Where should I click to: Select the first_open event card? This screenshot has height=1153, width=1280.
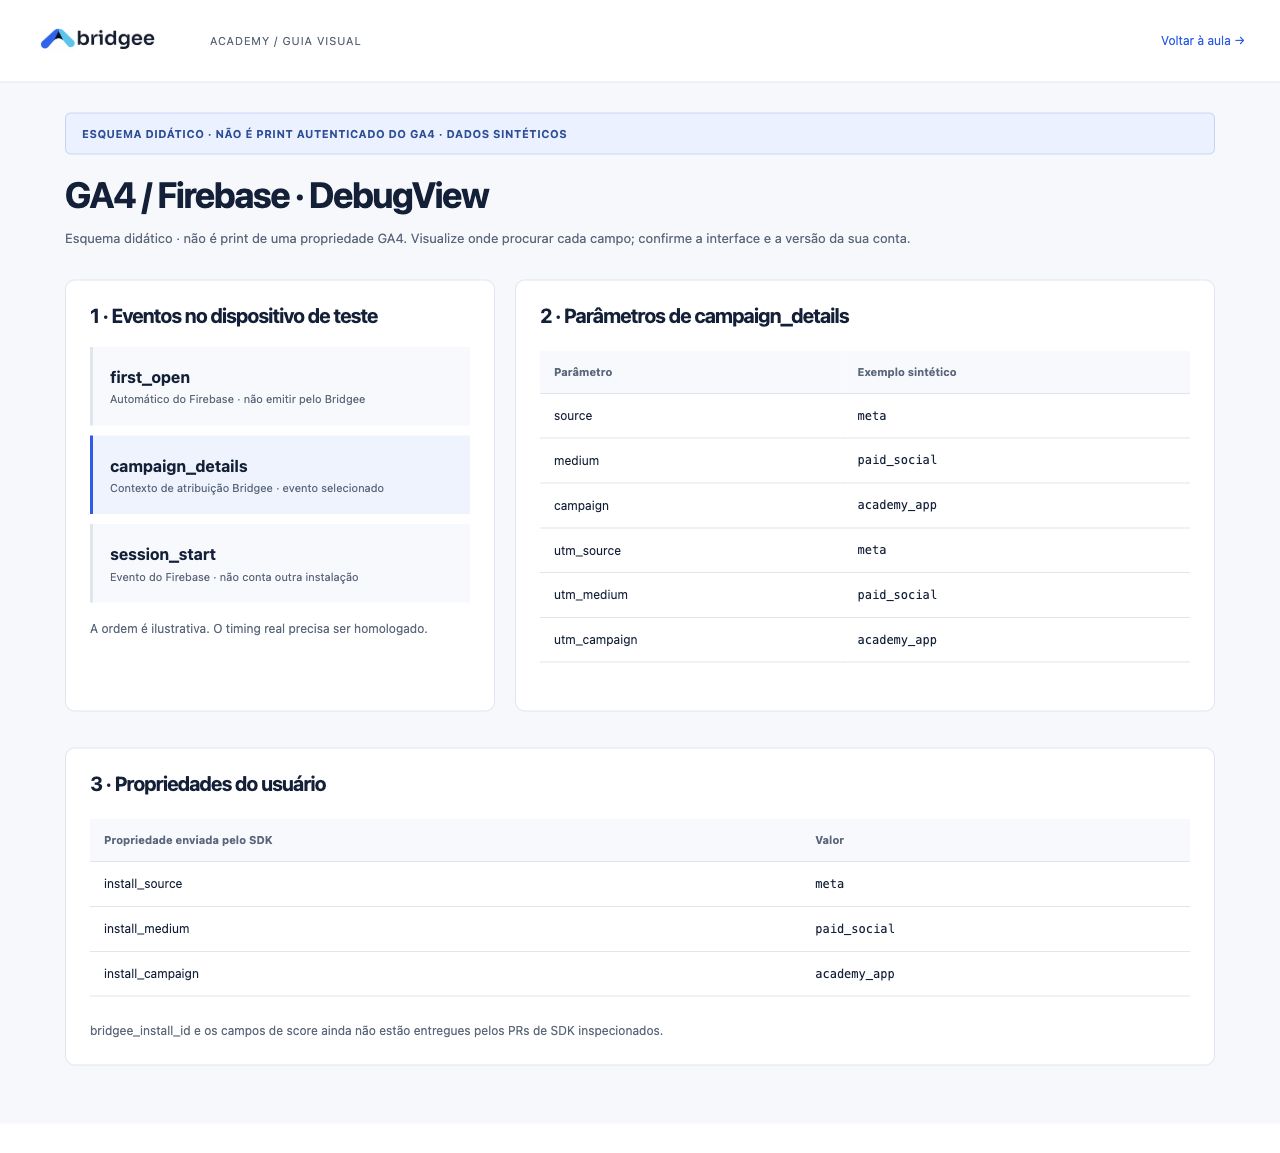(280, 386)
